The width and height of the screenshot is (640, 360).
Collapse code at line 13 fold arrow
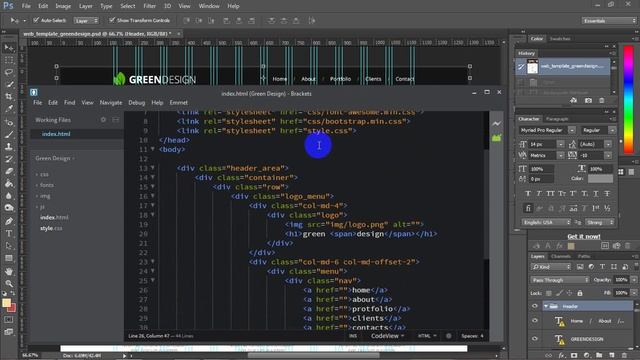(x=153, y=168)
